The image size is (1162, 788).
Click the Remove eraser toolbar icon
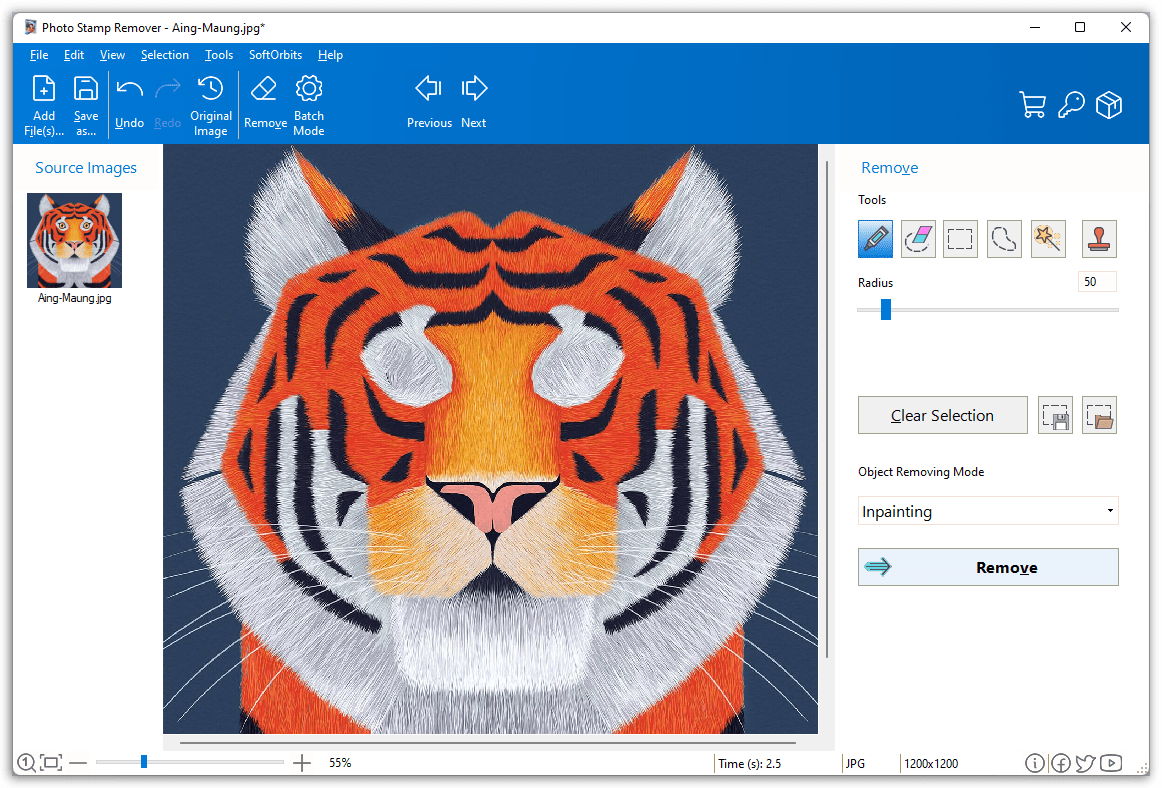pyautogui.click(x=265, y=102)
